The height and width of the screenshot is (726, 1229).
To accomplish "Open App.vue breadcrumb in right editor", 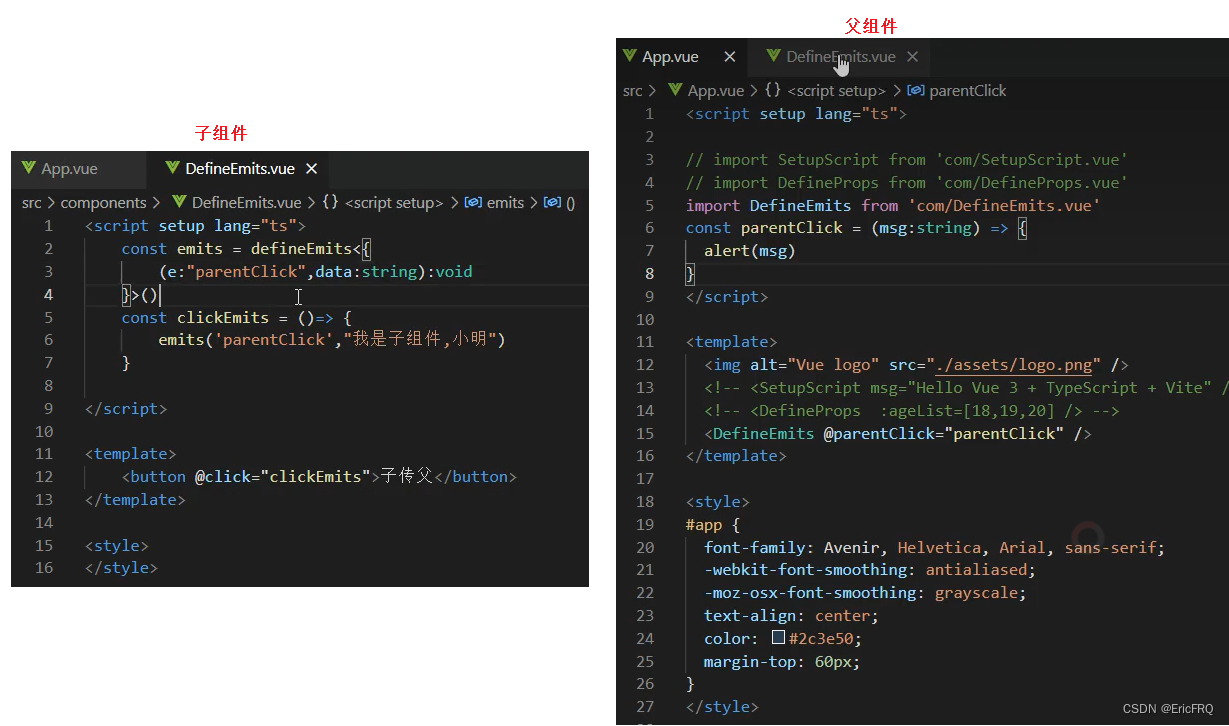I will click(716, 90).
